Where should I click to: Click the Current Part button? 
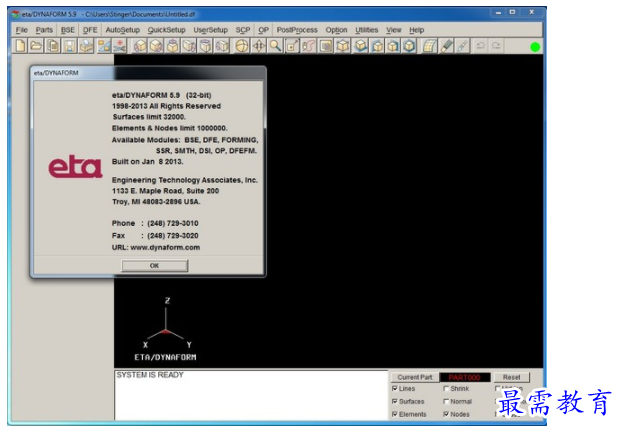click(x=414, y=377)
